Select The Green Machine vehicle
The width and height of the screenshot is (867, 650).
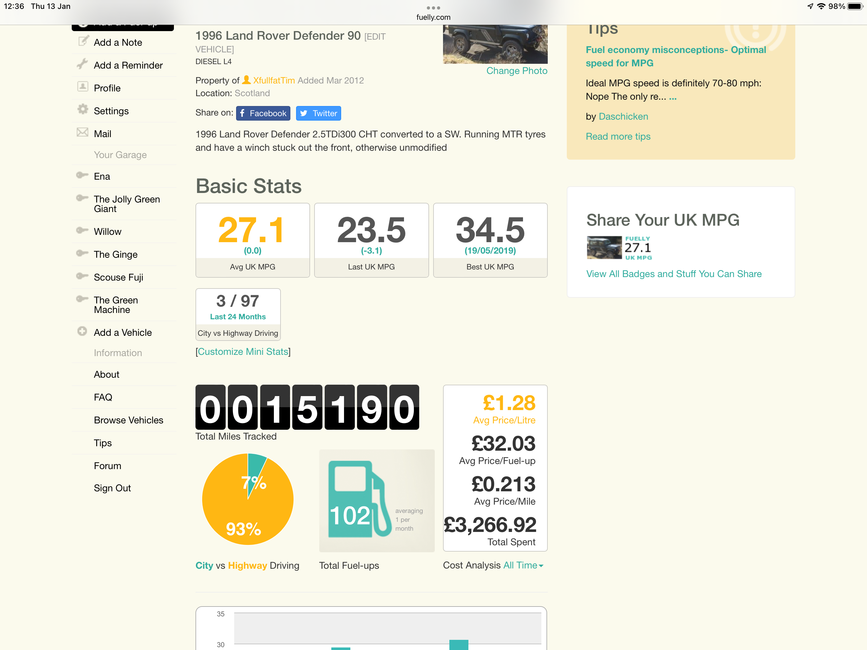116,305
